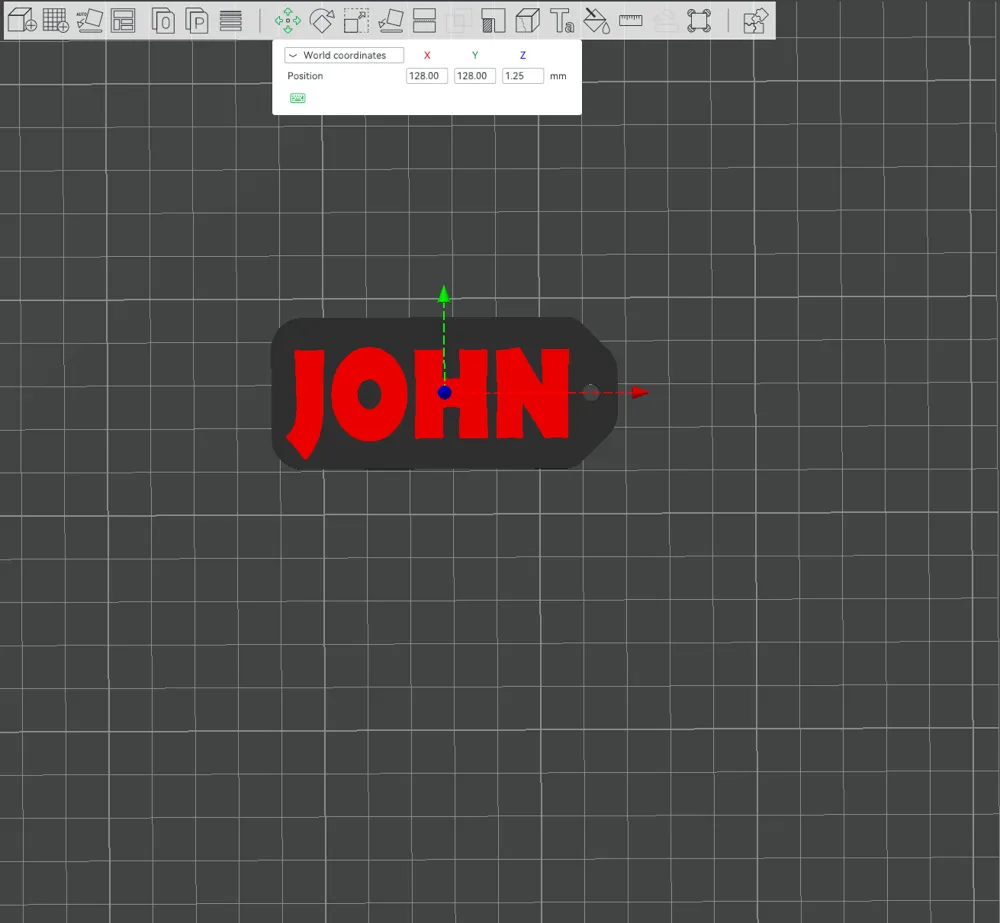The image size is (1000, 923).
Task: Open the seam painting tool
Action: [x=527, y=20]
